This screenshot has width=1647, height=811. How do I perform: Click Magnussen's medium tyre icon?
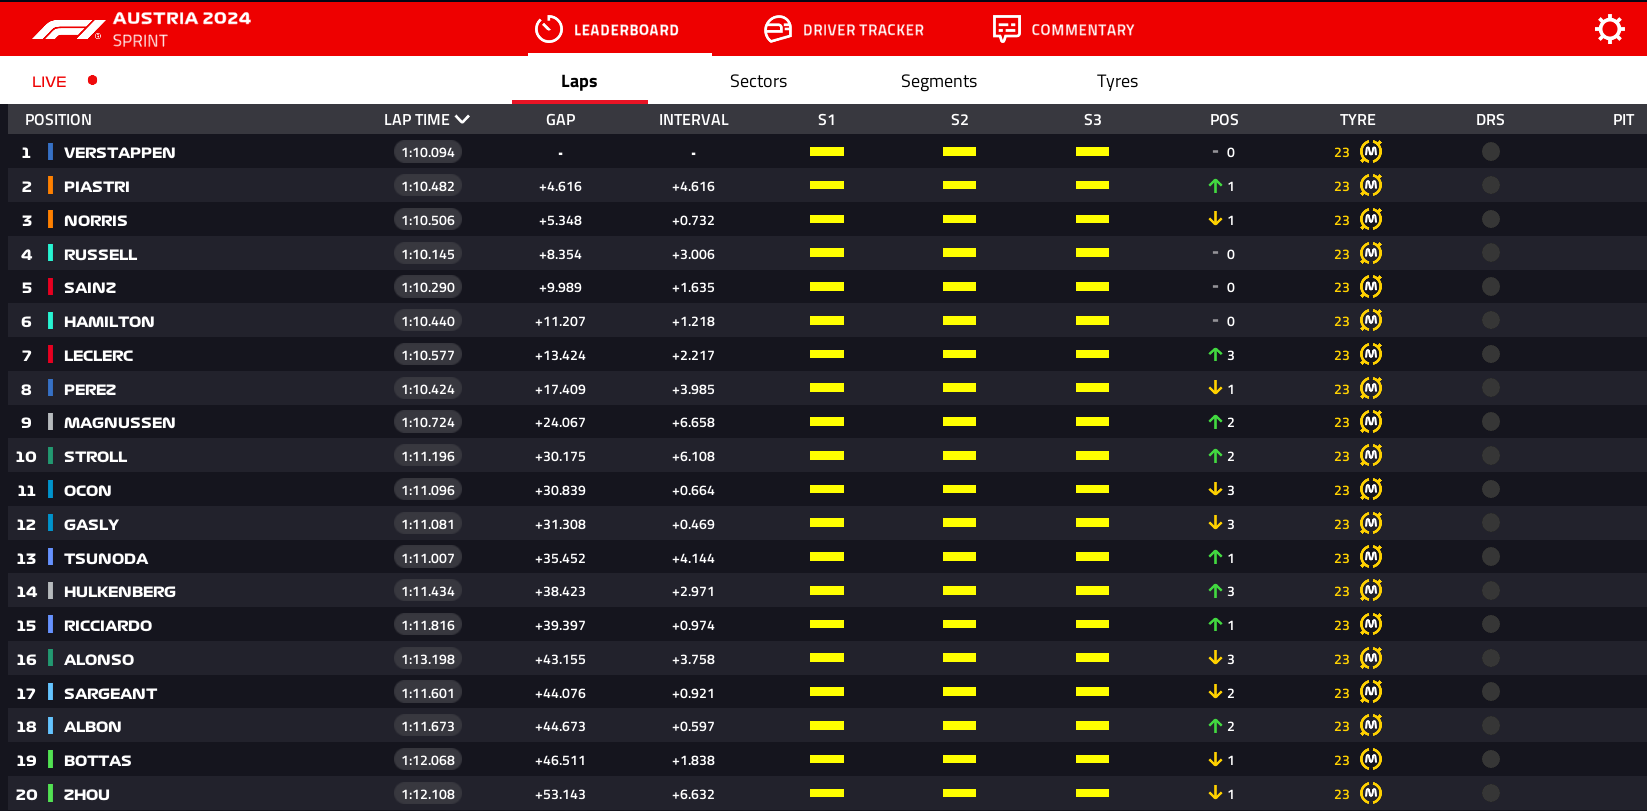click(1371, 422)
